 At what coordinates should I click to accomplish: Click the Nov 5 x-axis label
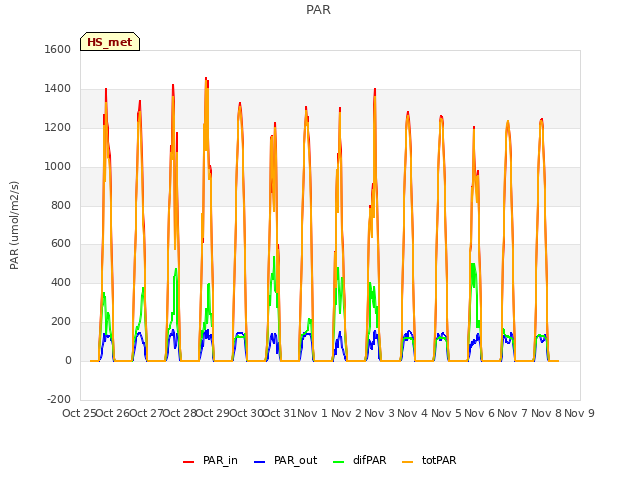(446, 413)
